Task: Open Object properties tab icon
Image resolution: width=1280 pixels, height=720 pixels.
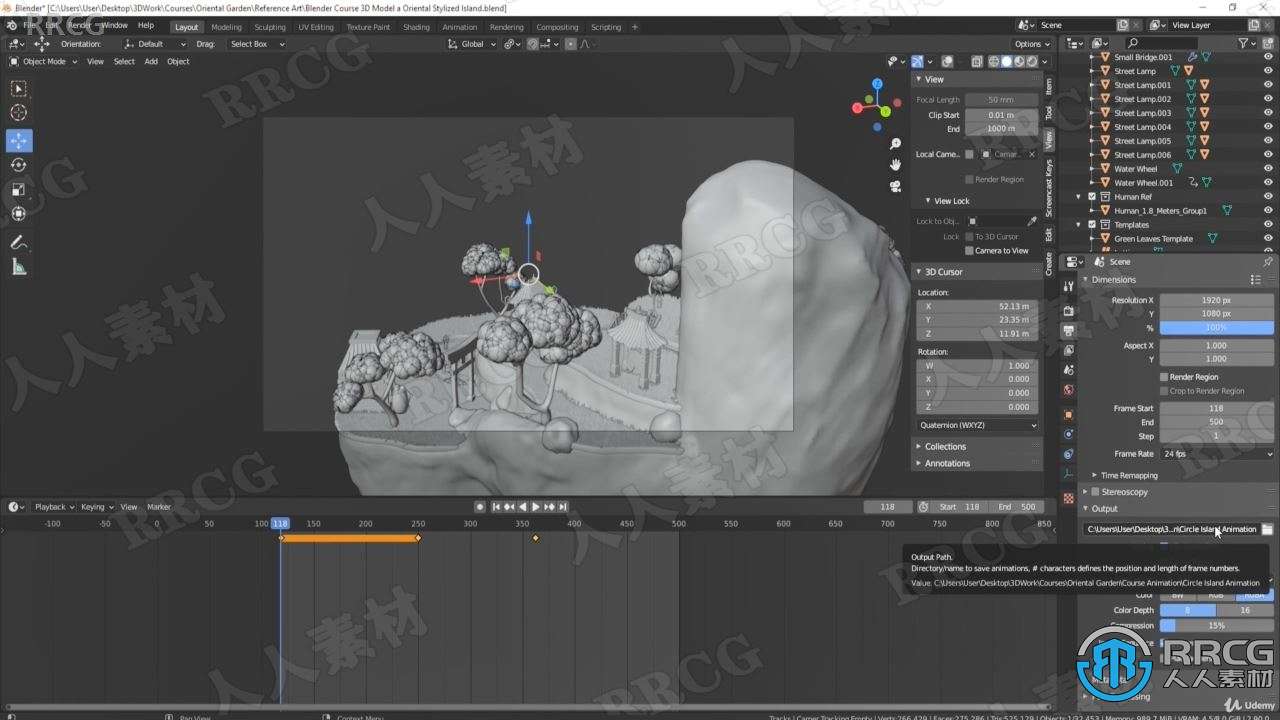Action: (1068, 414)
